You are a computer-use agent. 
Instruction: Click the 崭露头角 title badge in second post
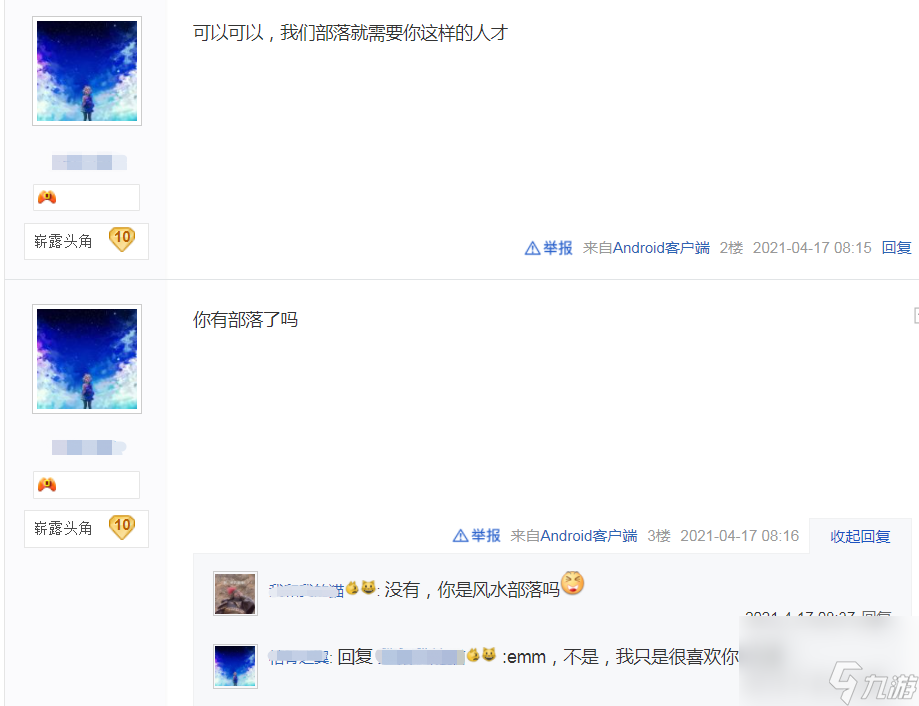pos(63,528)
